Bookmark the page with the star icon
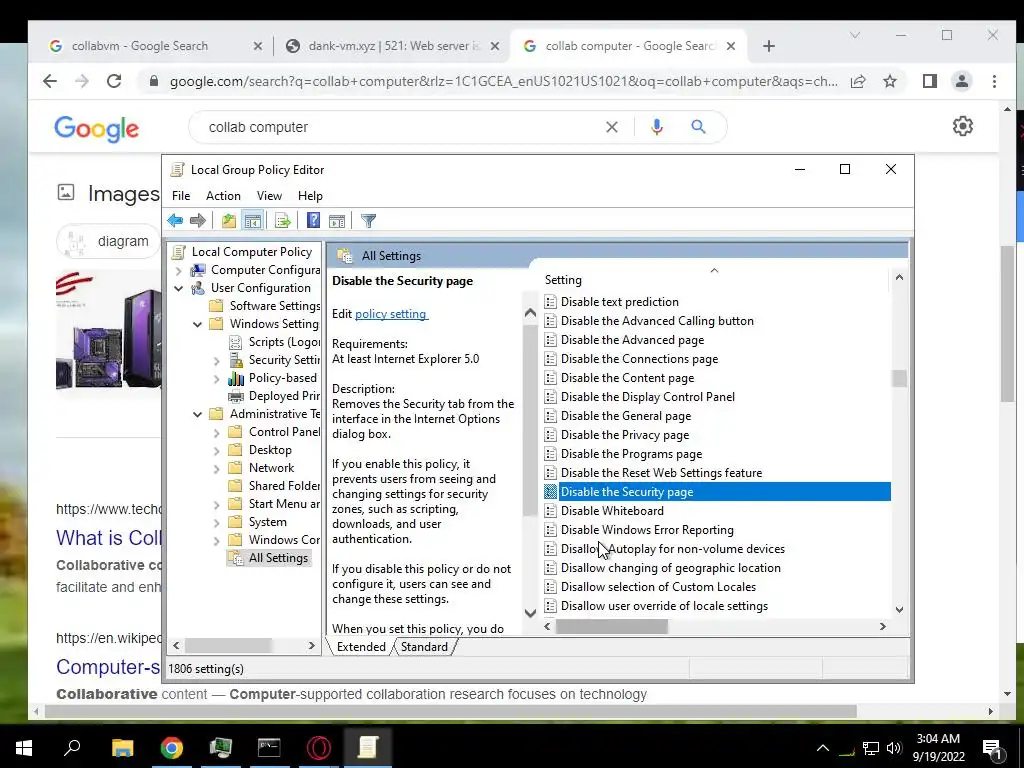 [890, 81]
